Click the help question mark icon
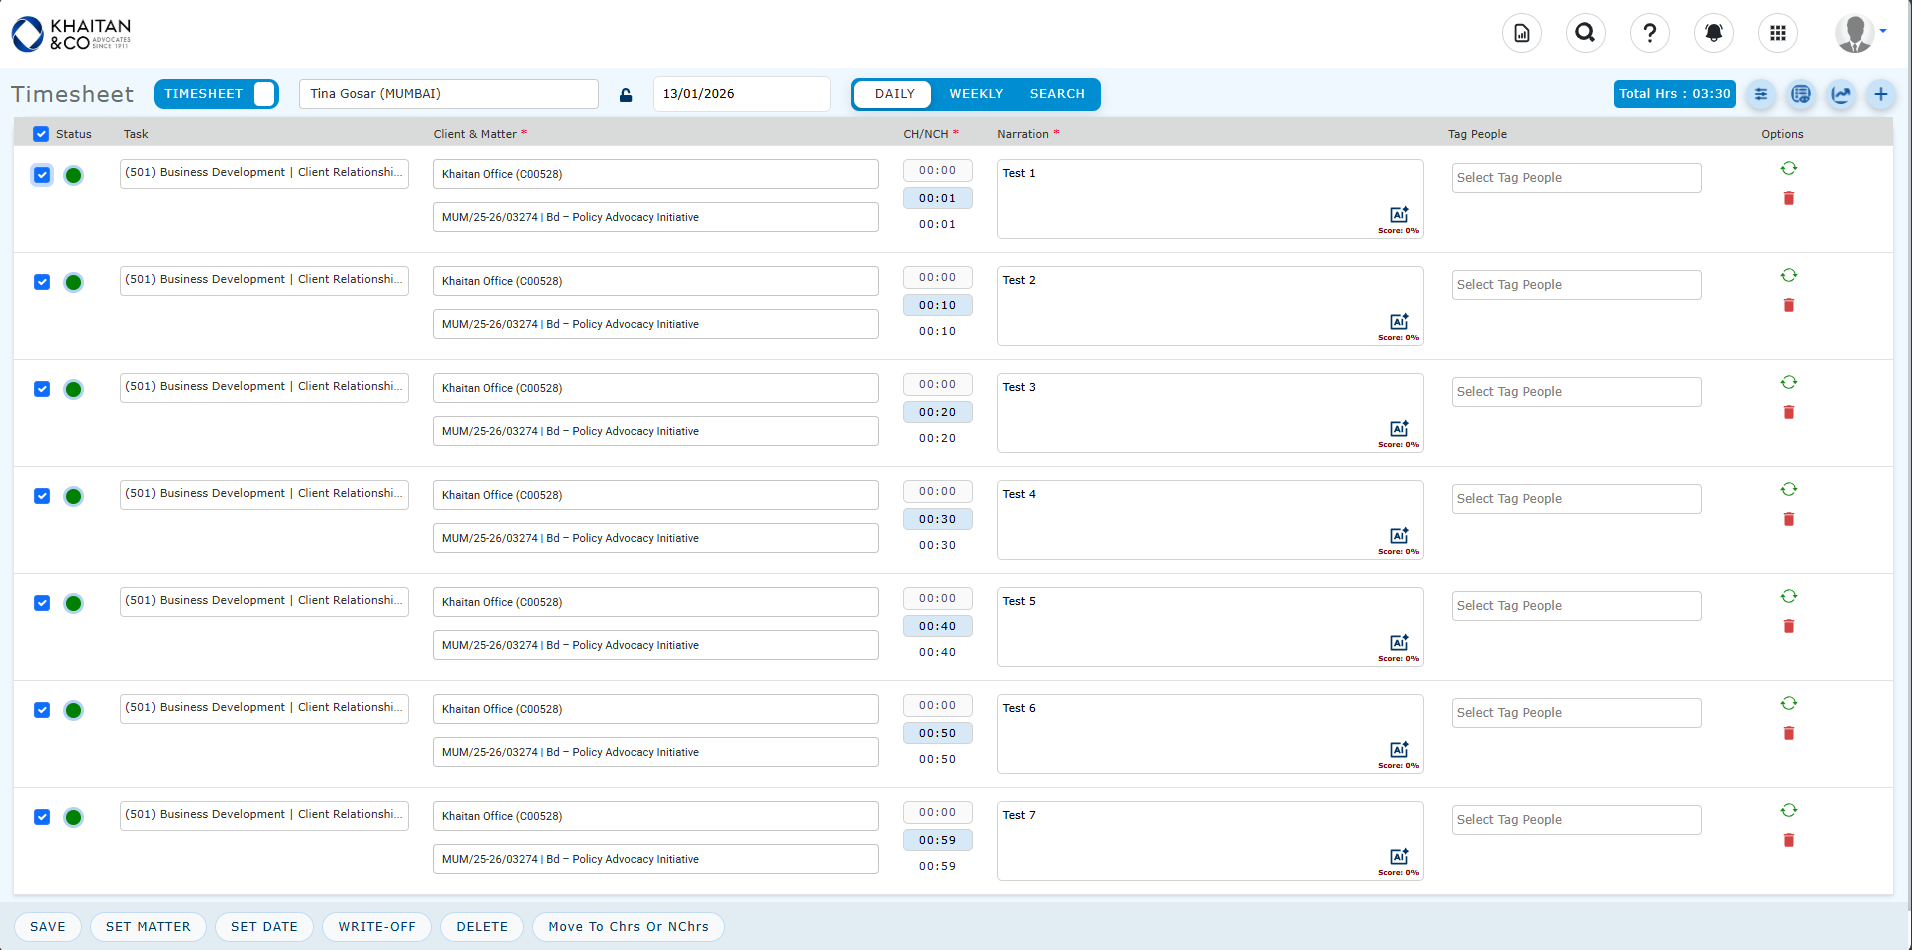The image size is (1912, 950). (1649, 33)
